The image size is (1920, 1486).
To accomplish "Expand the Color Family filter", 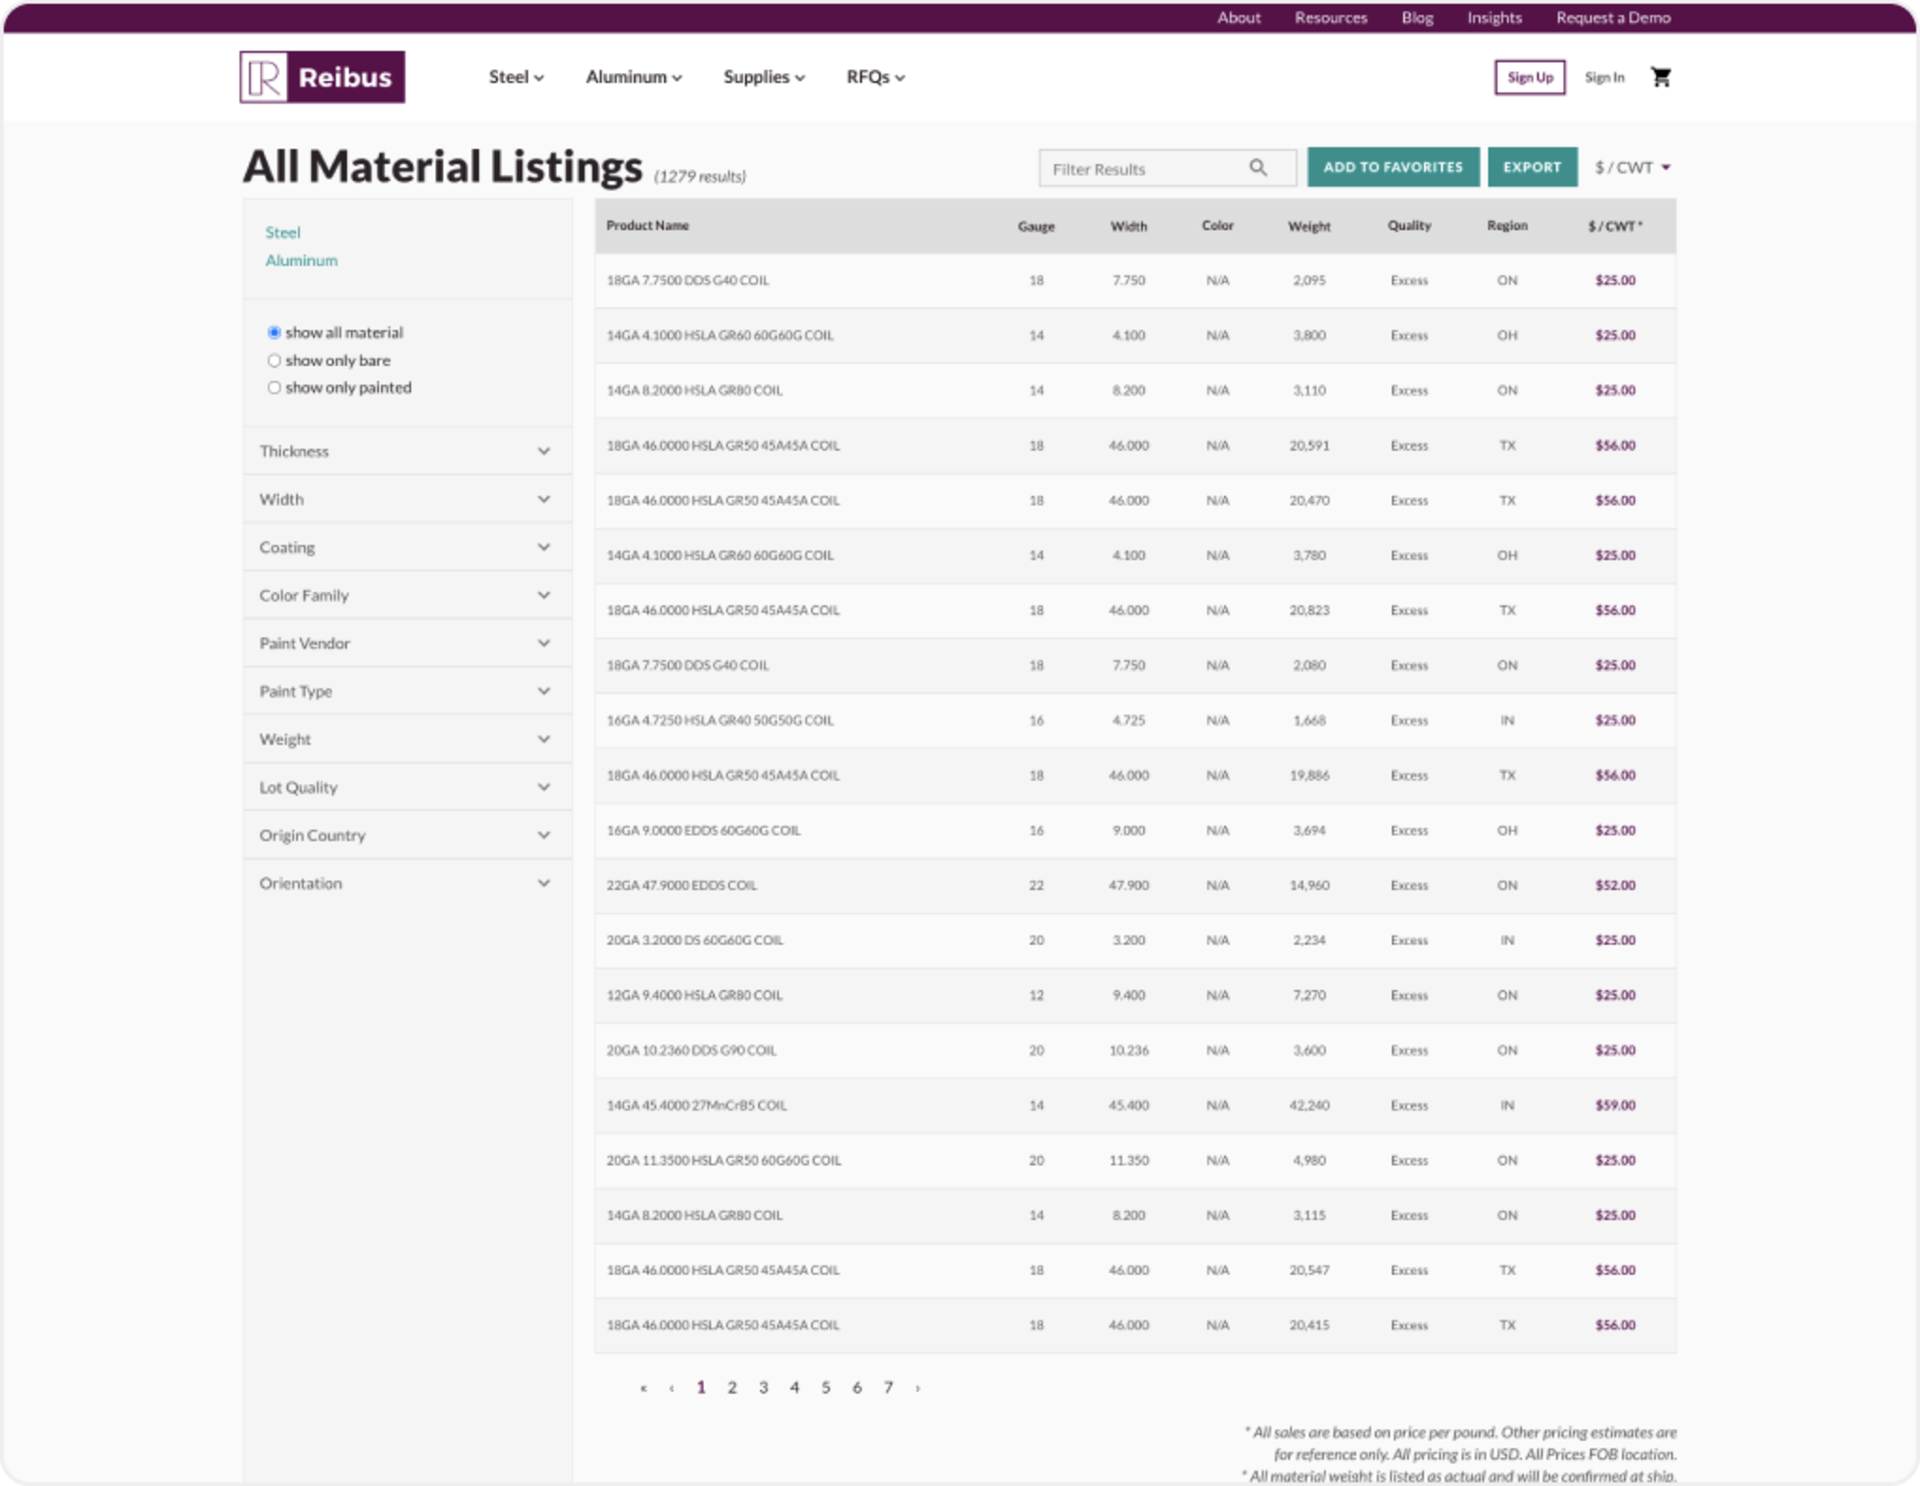I will coord(407,595).
